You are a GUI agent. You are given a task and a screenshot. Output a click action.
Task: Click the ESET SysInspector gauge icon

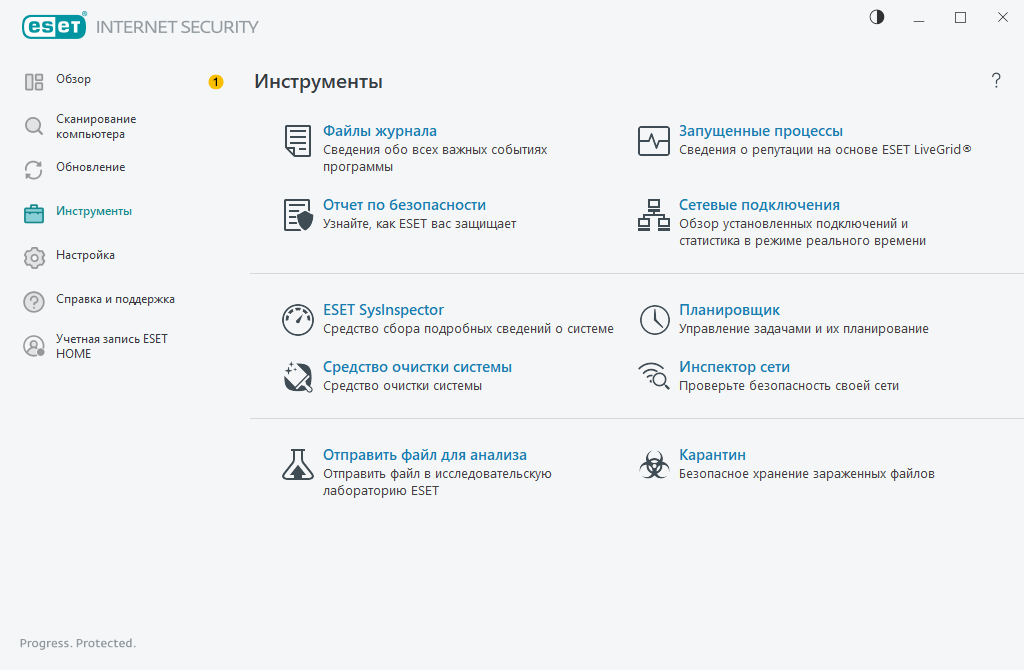(x=298, y=320)
